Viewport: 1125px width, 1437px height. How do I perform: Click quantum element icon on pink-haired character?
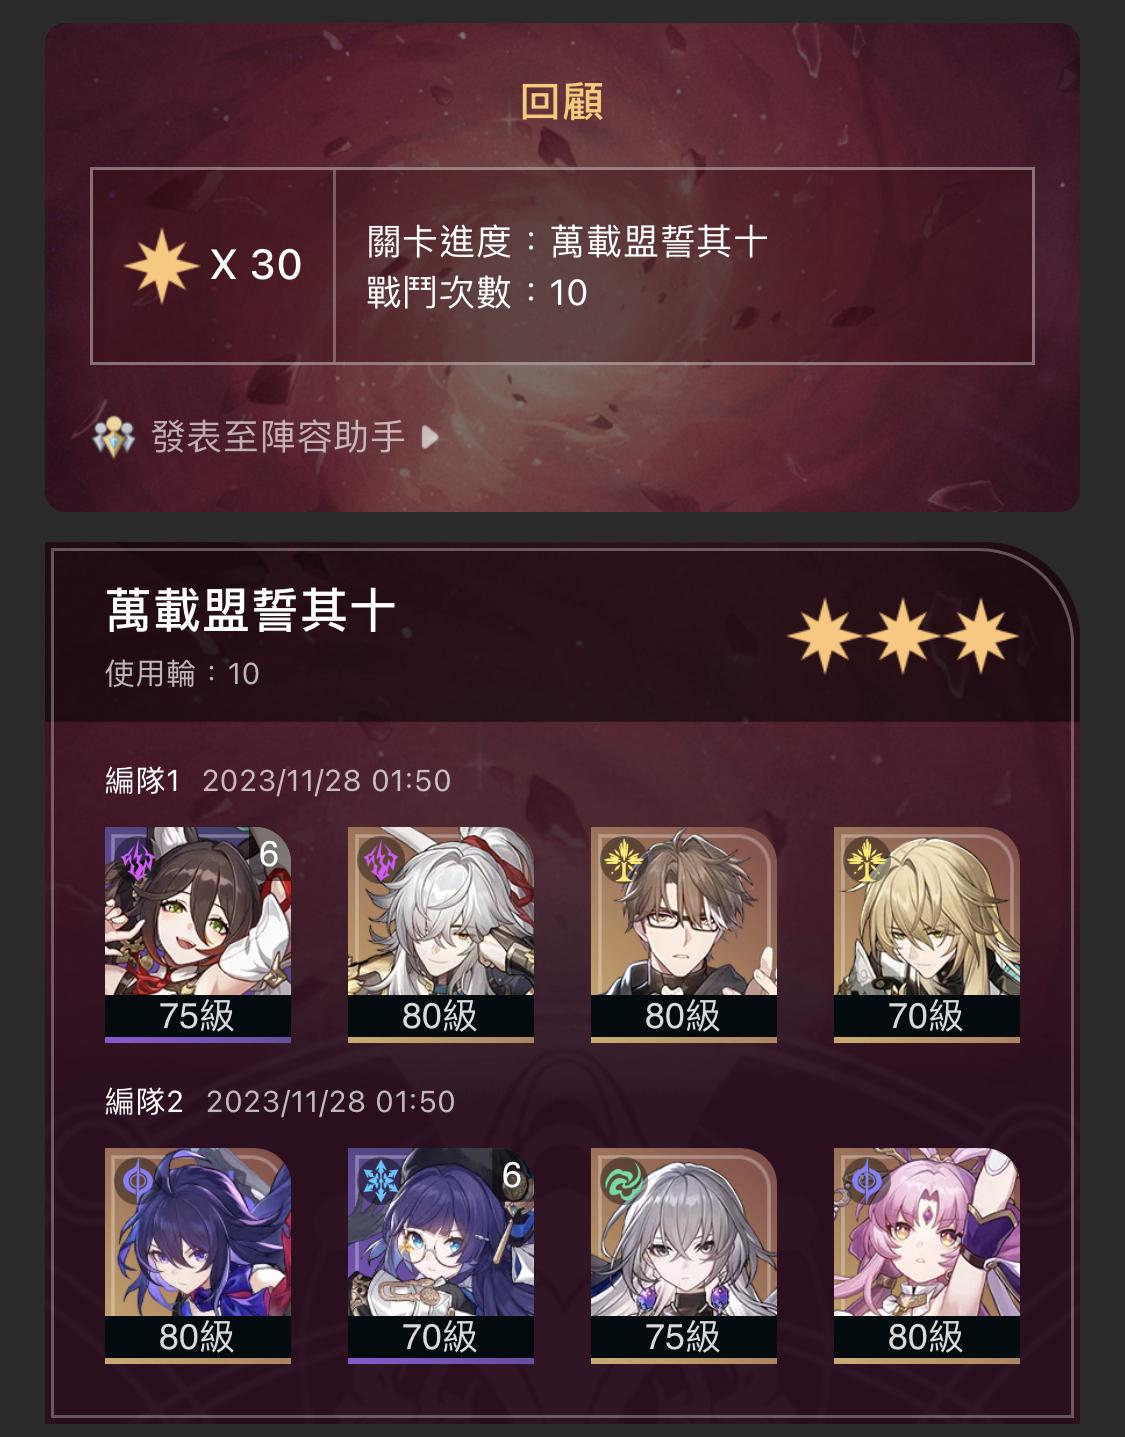(866, 1180)
